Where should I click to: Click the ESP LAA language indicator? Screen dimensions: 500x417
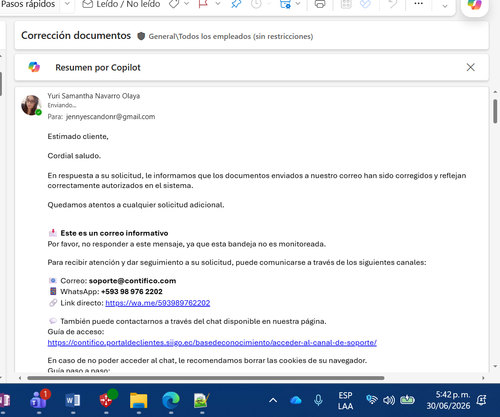(x=345, y=401)
